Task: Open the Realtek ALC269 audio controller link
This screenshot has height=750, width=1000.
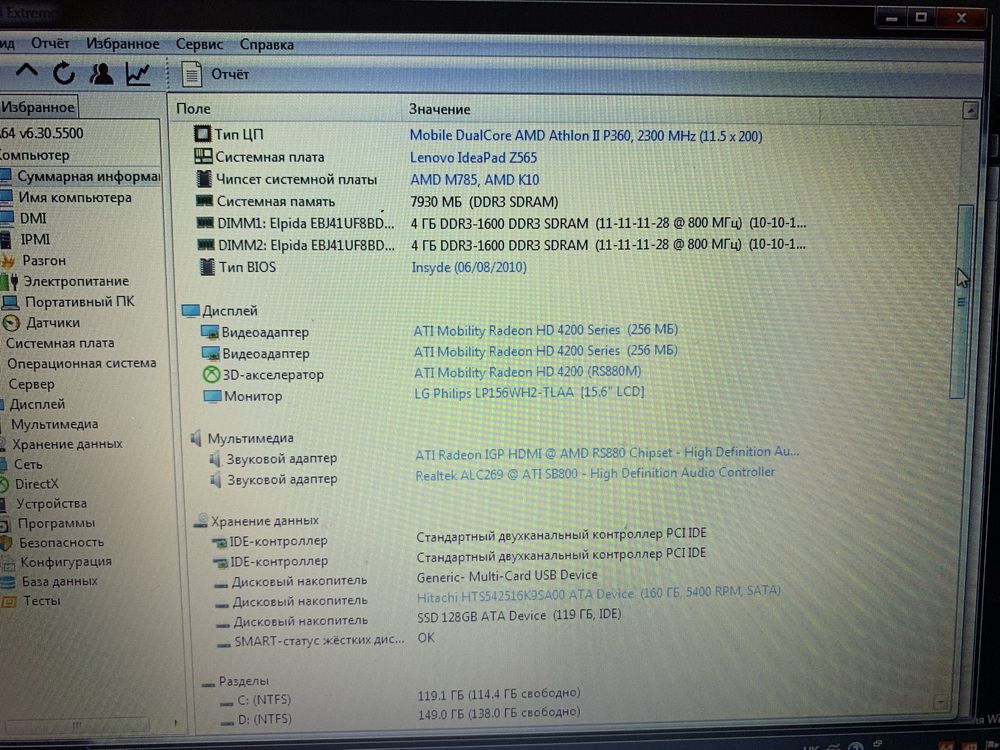Action: pos(595,474)
